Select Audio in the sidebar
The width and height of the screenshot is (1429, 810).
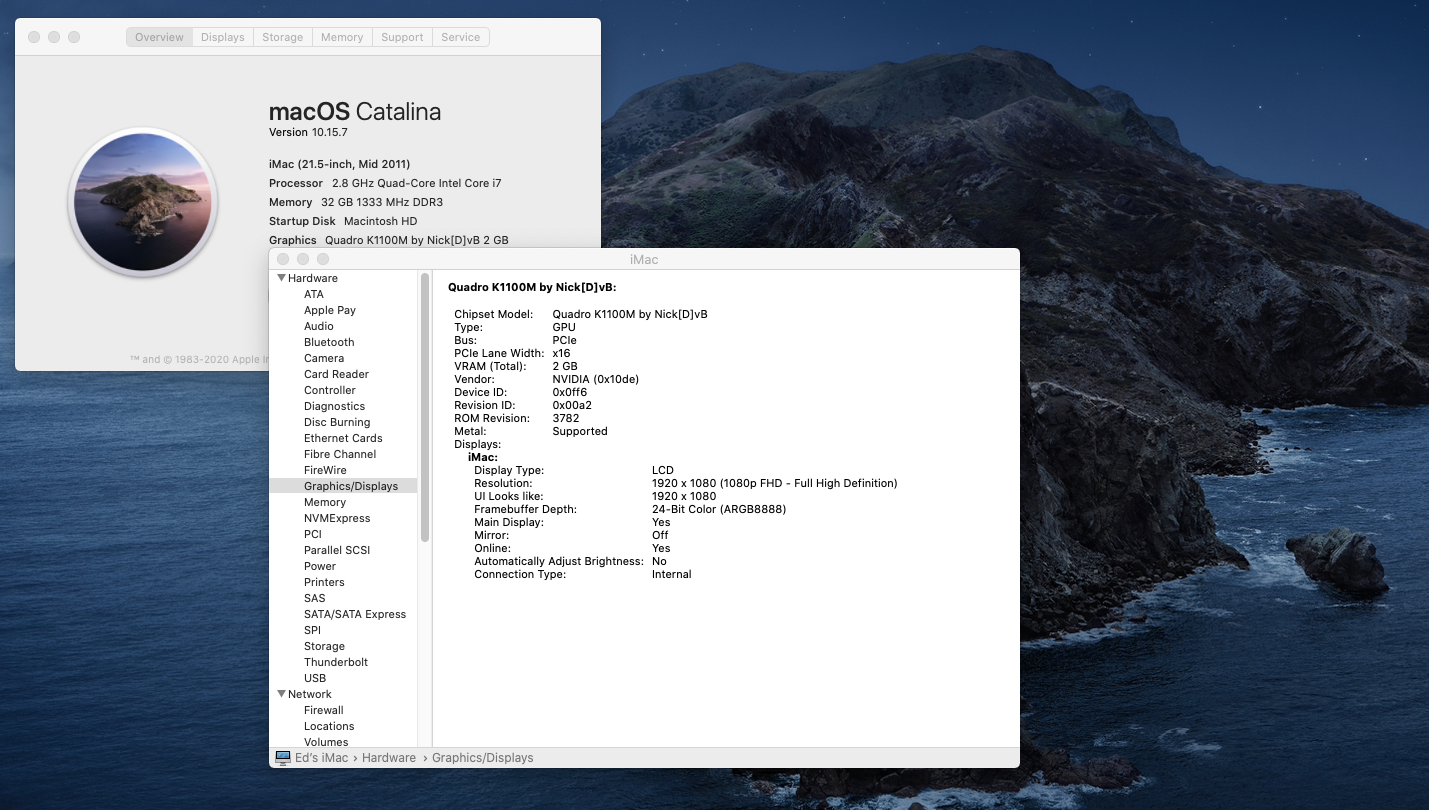(x=319, y=326)
